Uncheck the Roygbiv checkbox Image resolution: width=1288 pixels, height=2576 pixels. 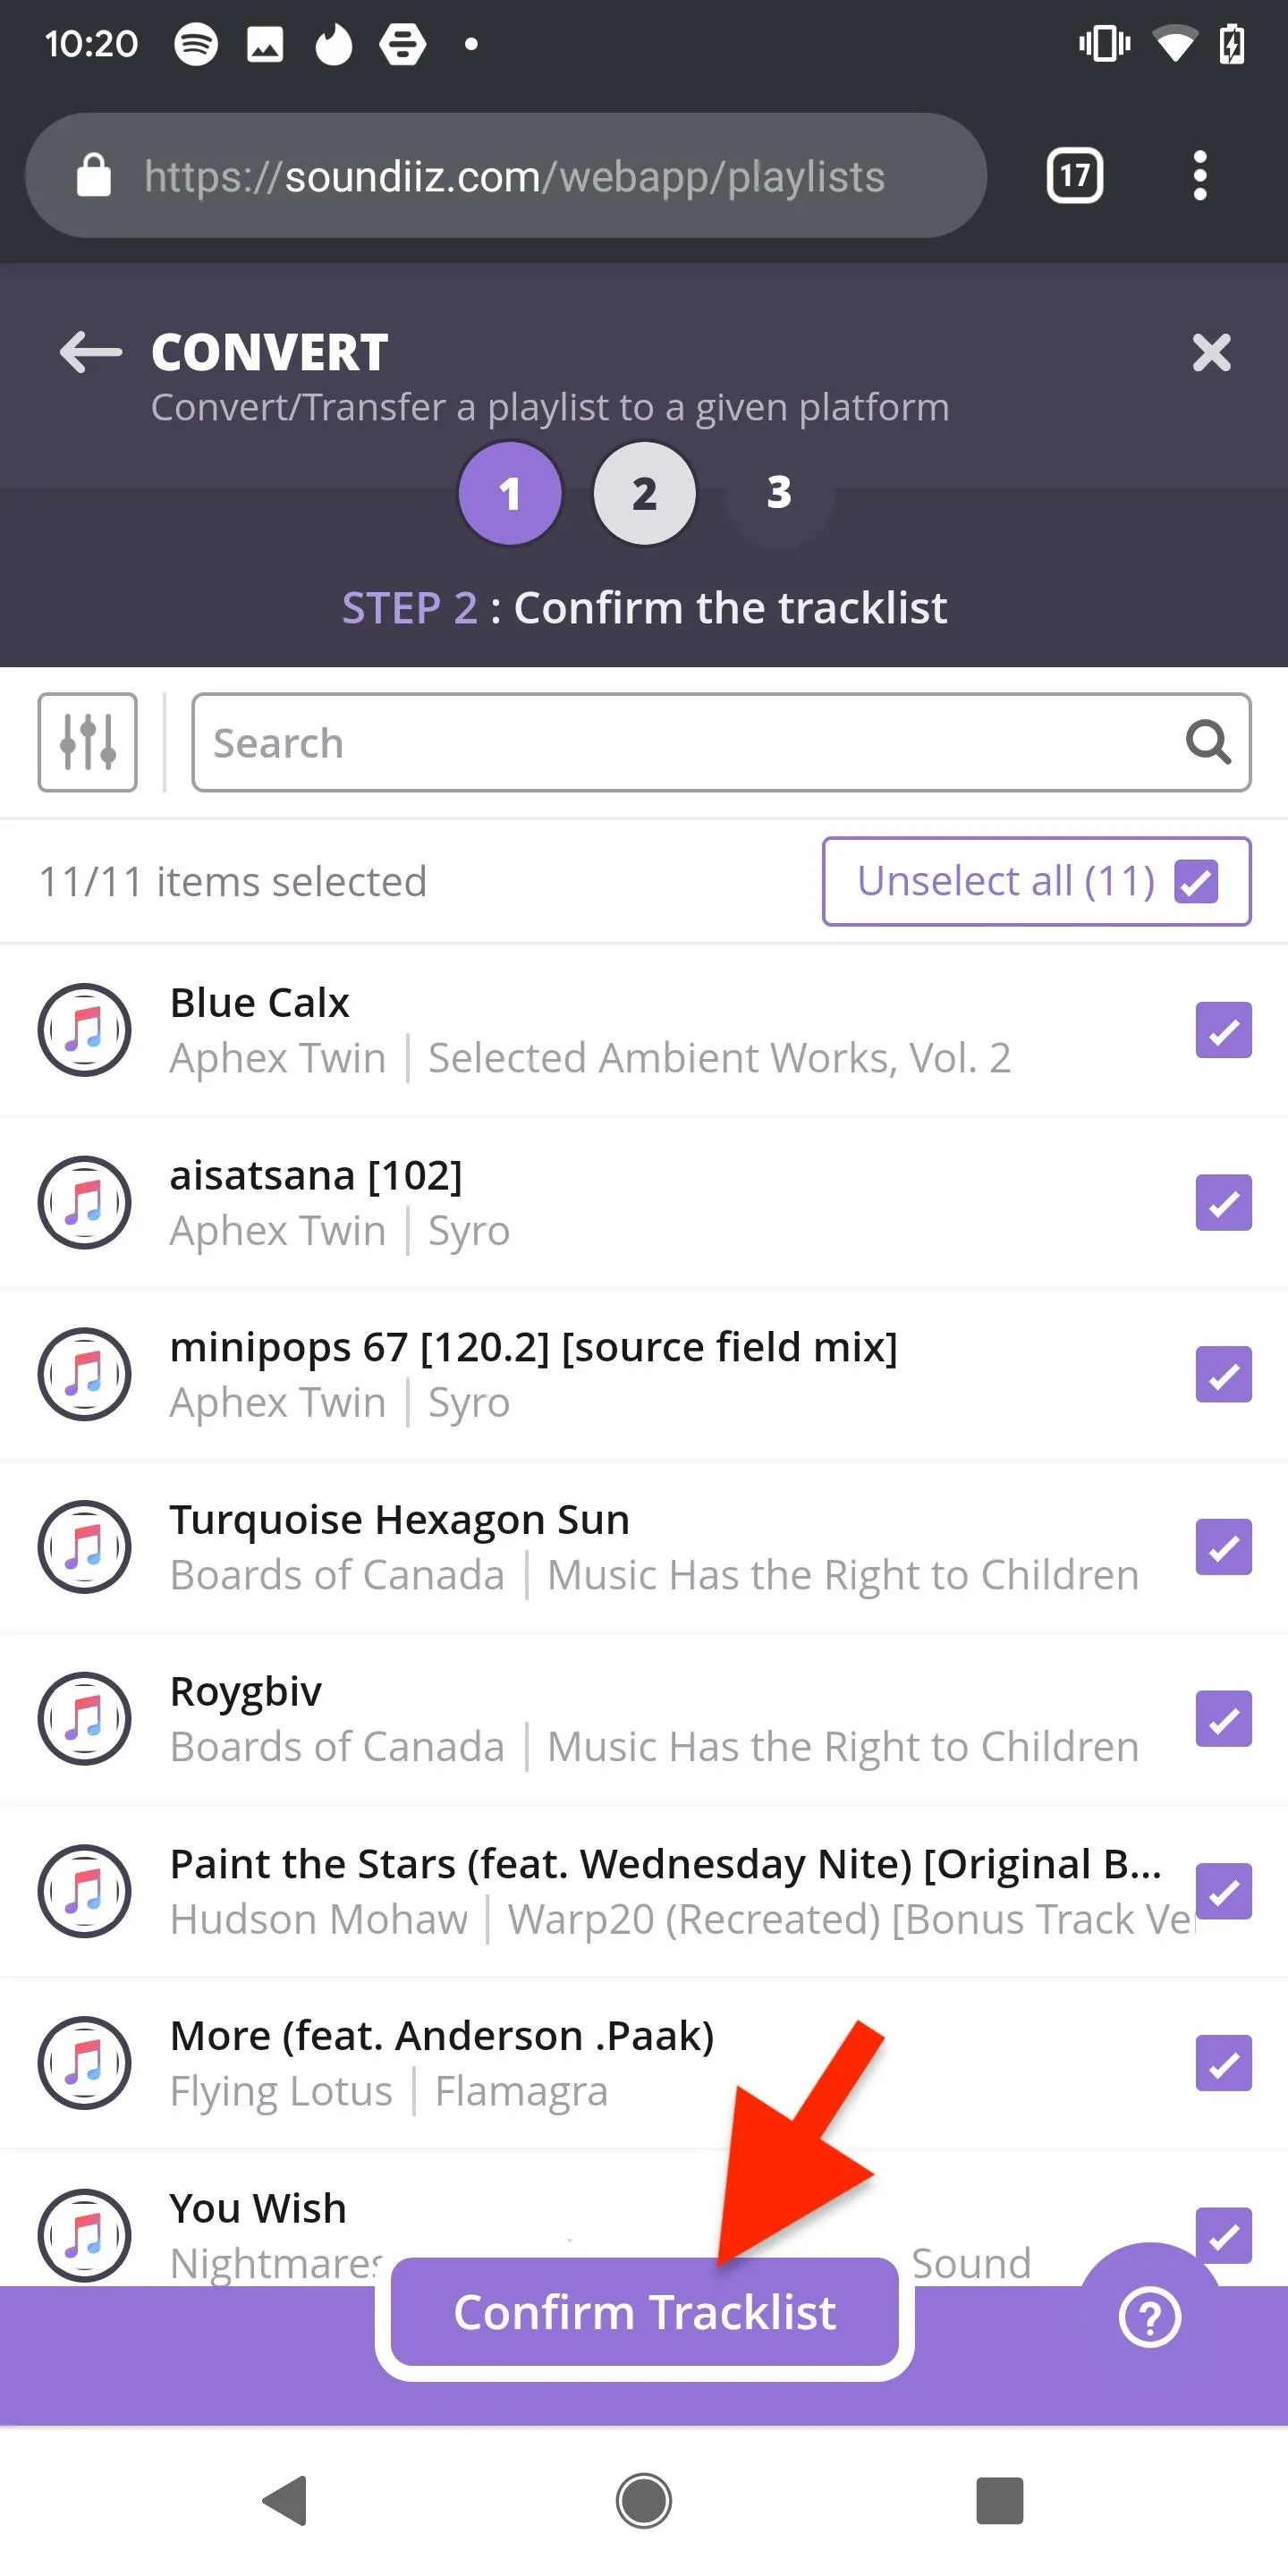pos(1224,1719)
